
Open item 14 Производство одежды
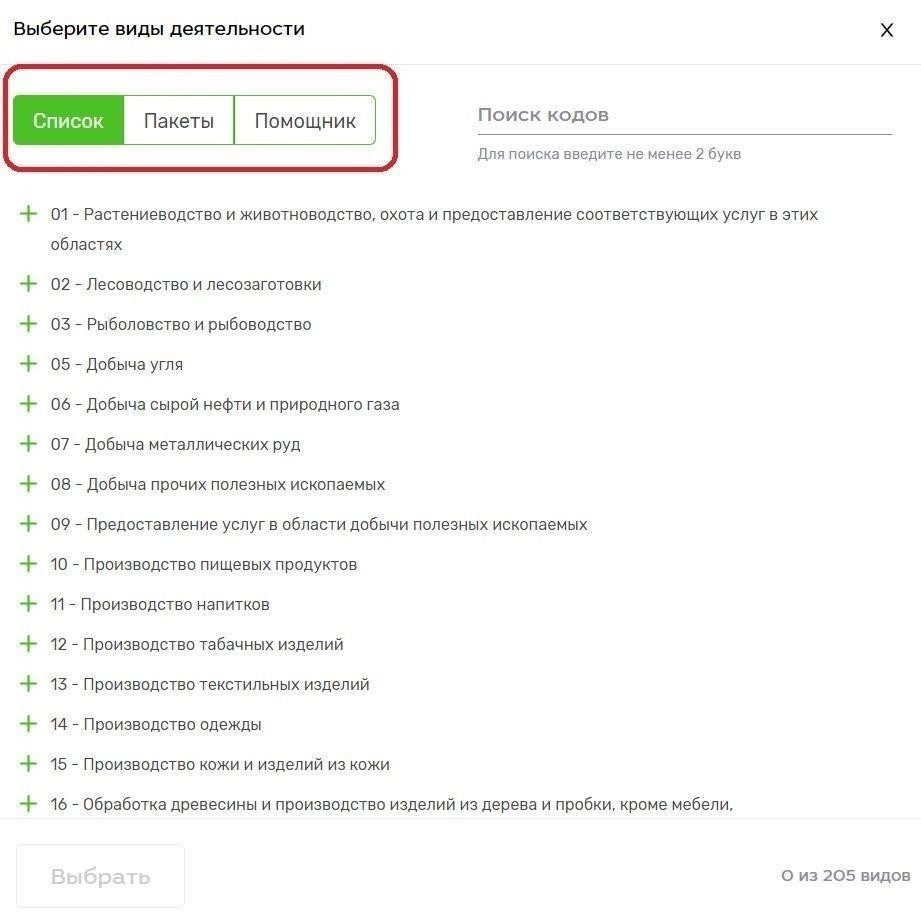tap(156, 724)
